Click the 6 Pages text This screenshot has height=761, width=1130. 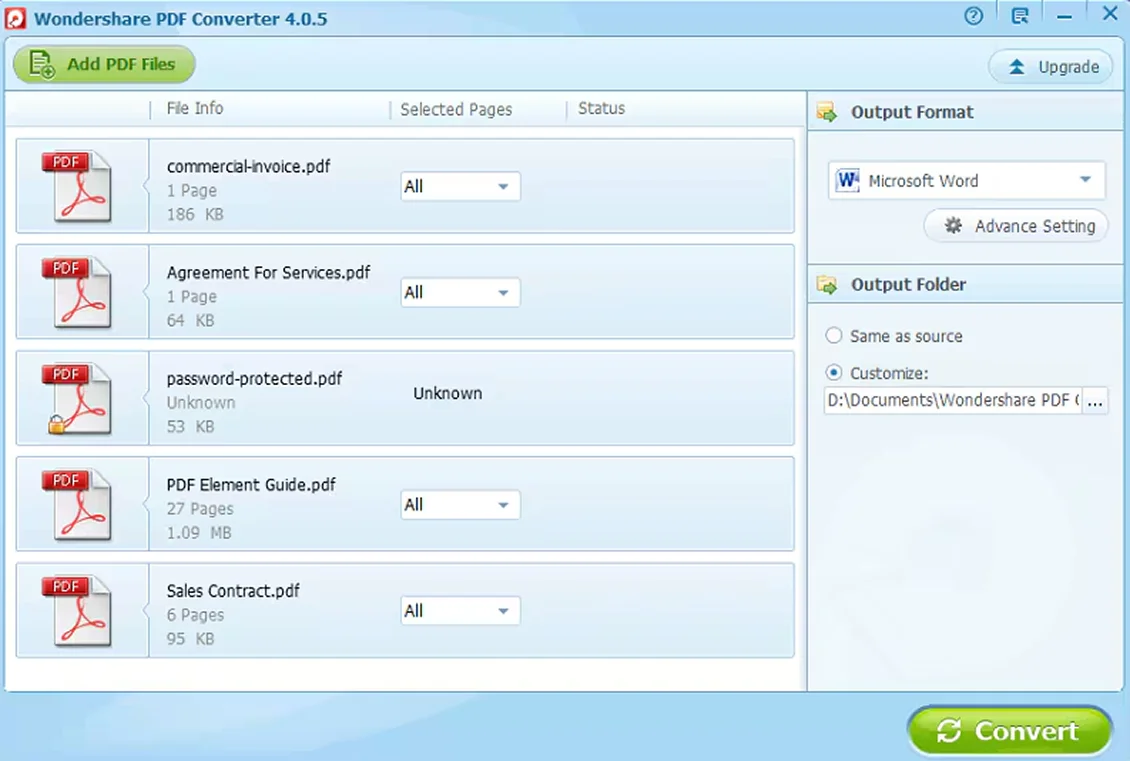tap(195, 615)
